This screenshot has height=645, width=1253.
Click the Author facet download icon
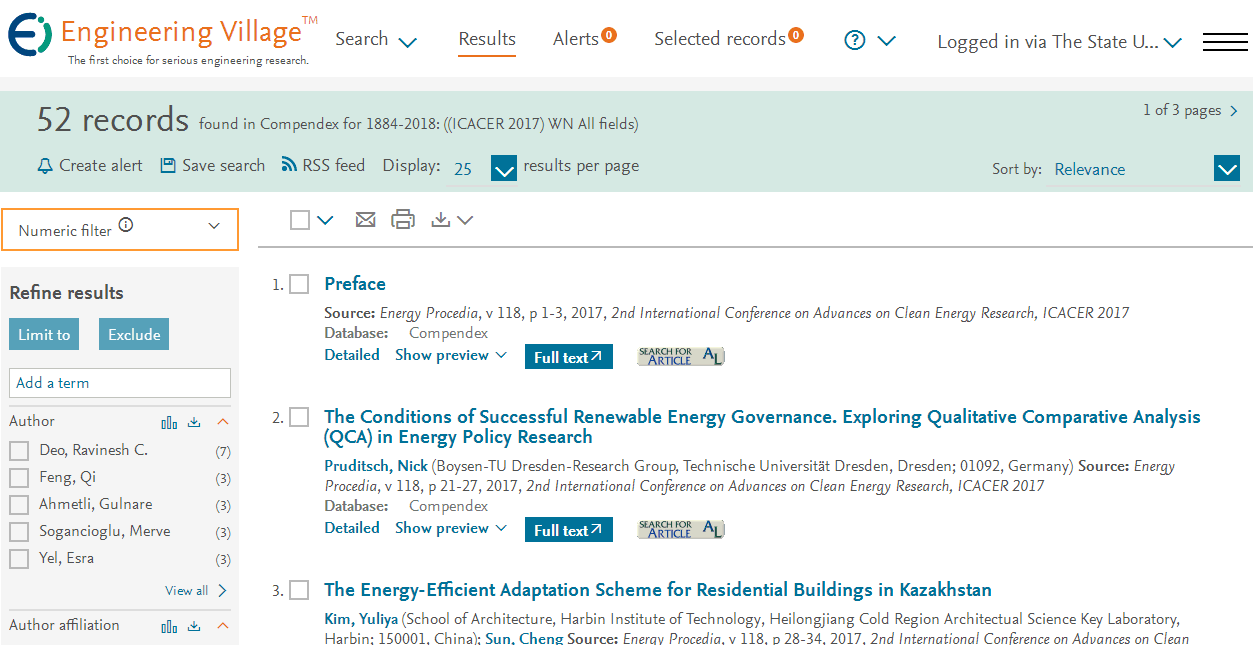[195, 422]
